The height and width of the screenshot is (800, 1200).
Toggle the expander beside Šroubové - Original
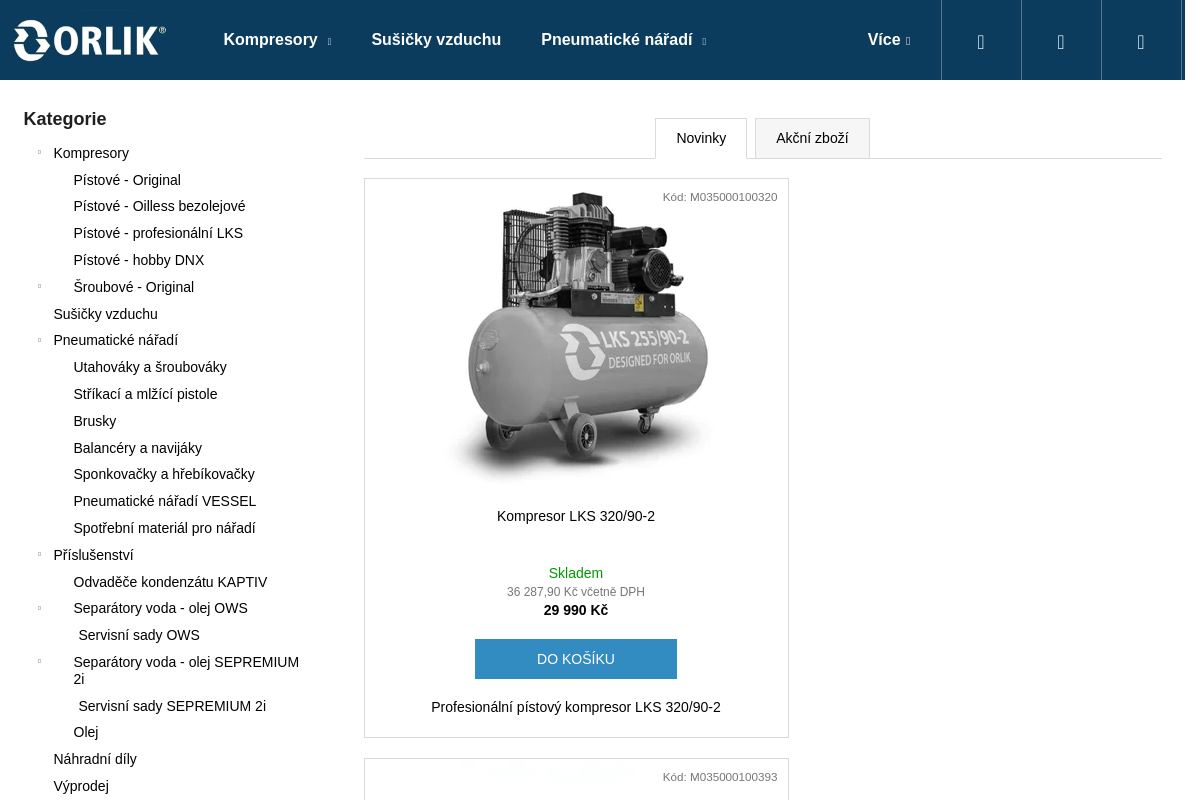click(x=39, y=286)
